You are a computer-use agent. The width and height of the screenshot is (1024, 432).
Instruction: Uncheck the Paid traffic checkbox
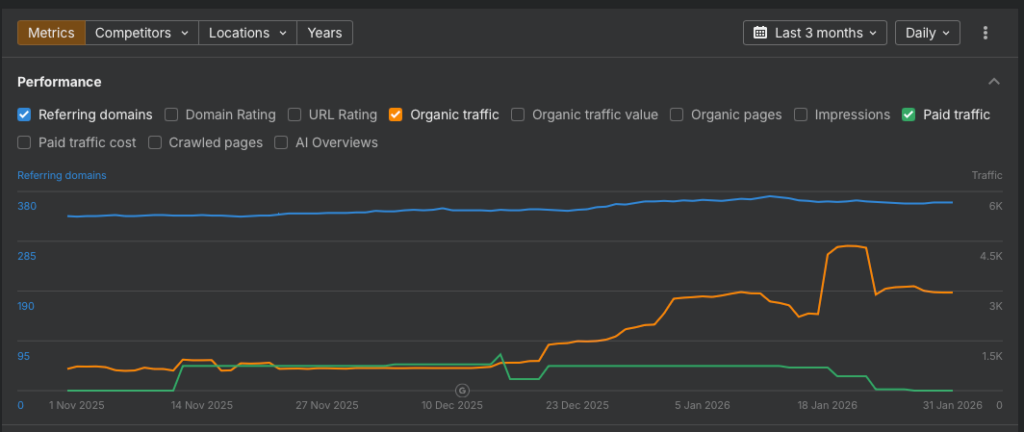tap(908, 115)
